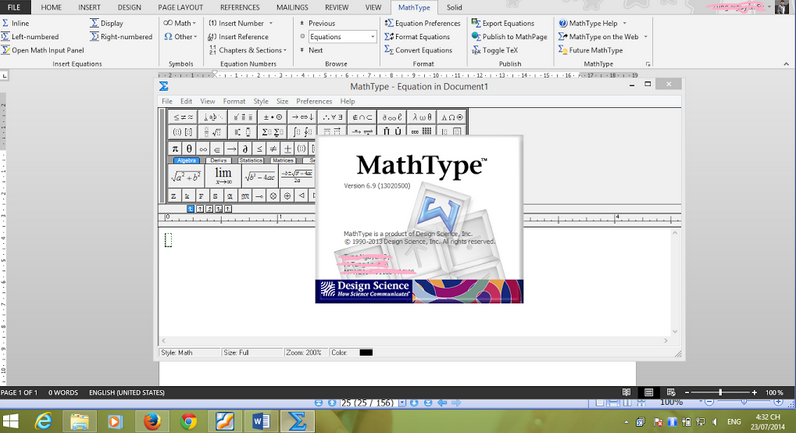Open set theory symbols palette (∈∩⊂)

pyautogui.click(x=362, y=117)
